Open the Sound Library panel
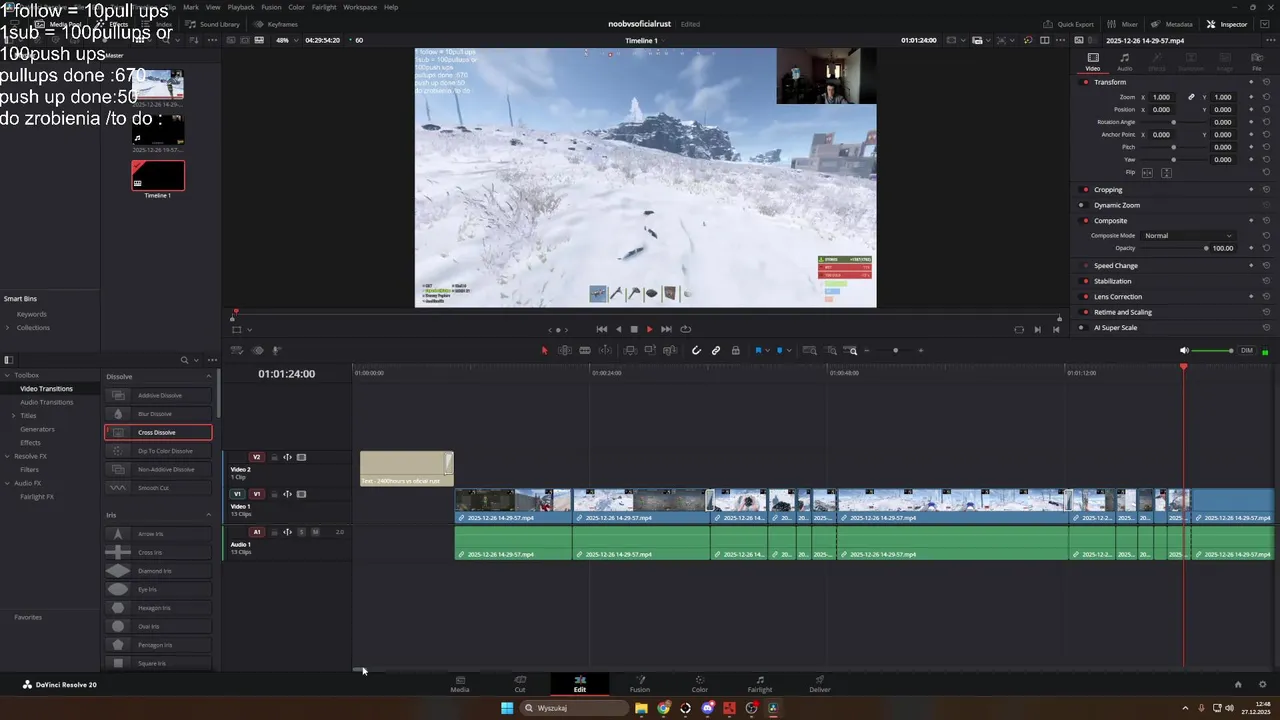The image size is (1280, 720). (213, 23)
